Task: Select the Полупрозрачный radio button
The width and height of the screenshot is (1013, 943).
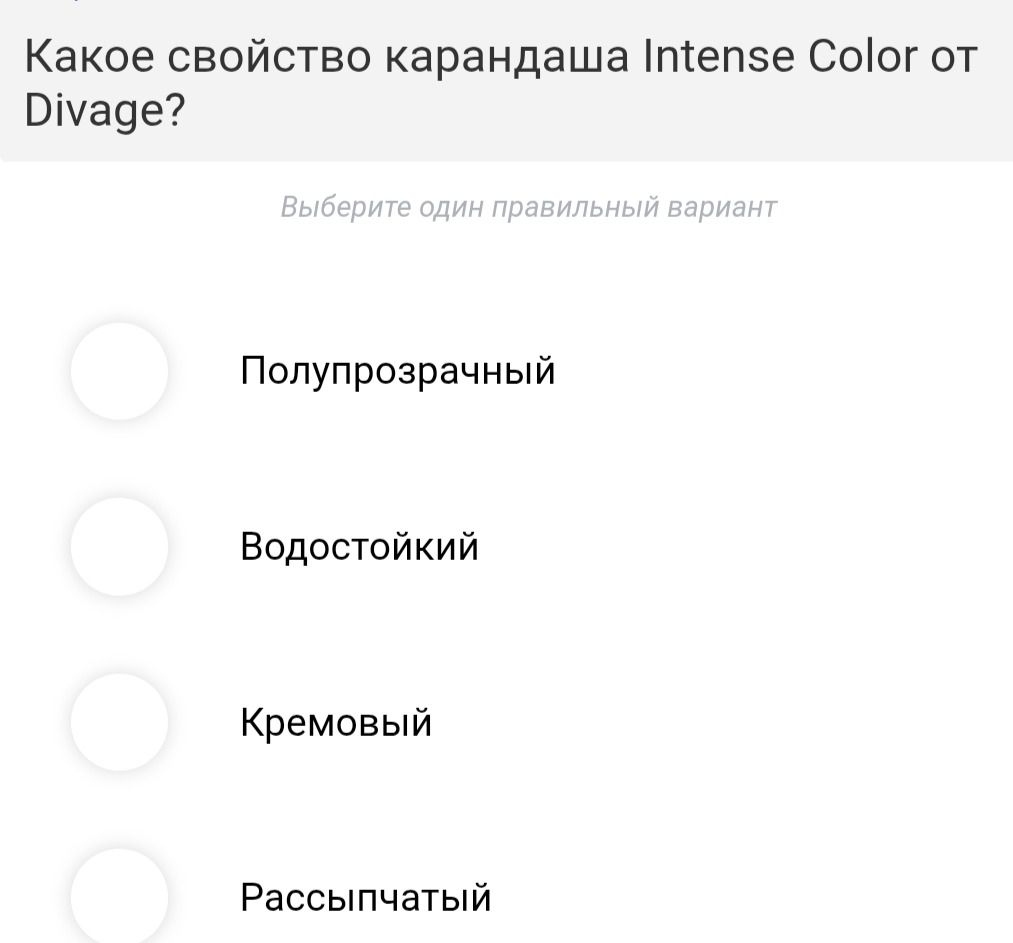Action: point(120,371)
